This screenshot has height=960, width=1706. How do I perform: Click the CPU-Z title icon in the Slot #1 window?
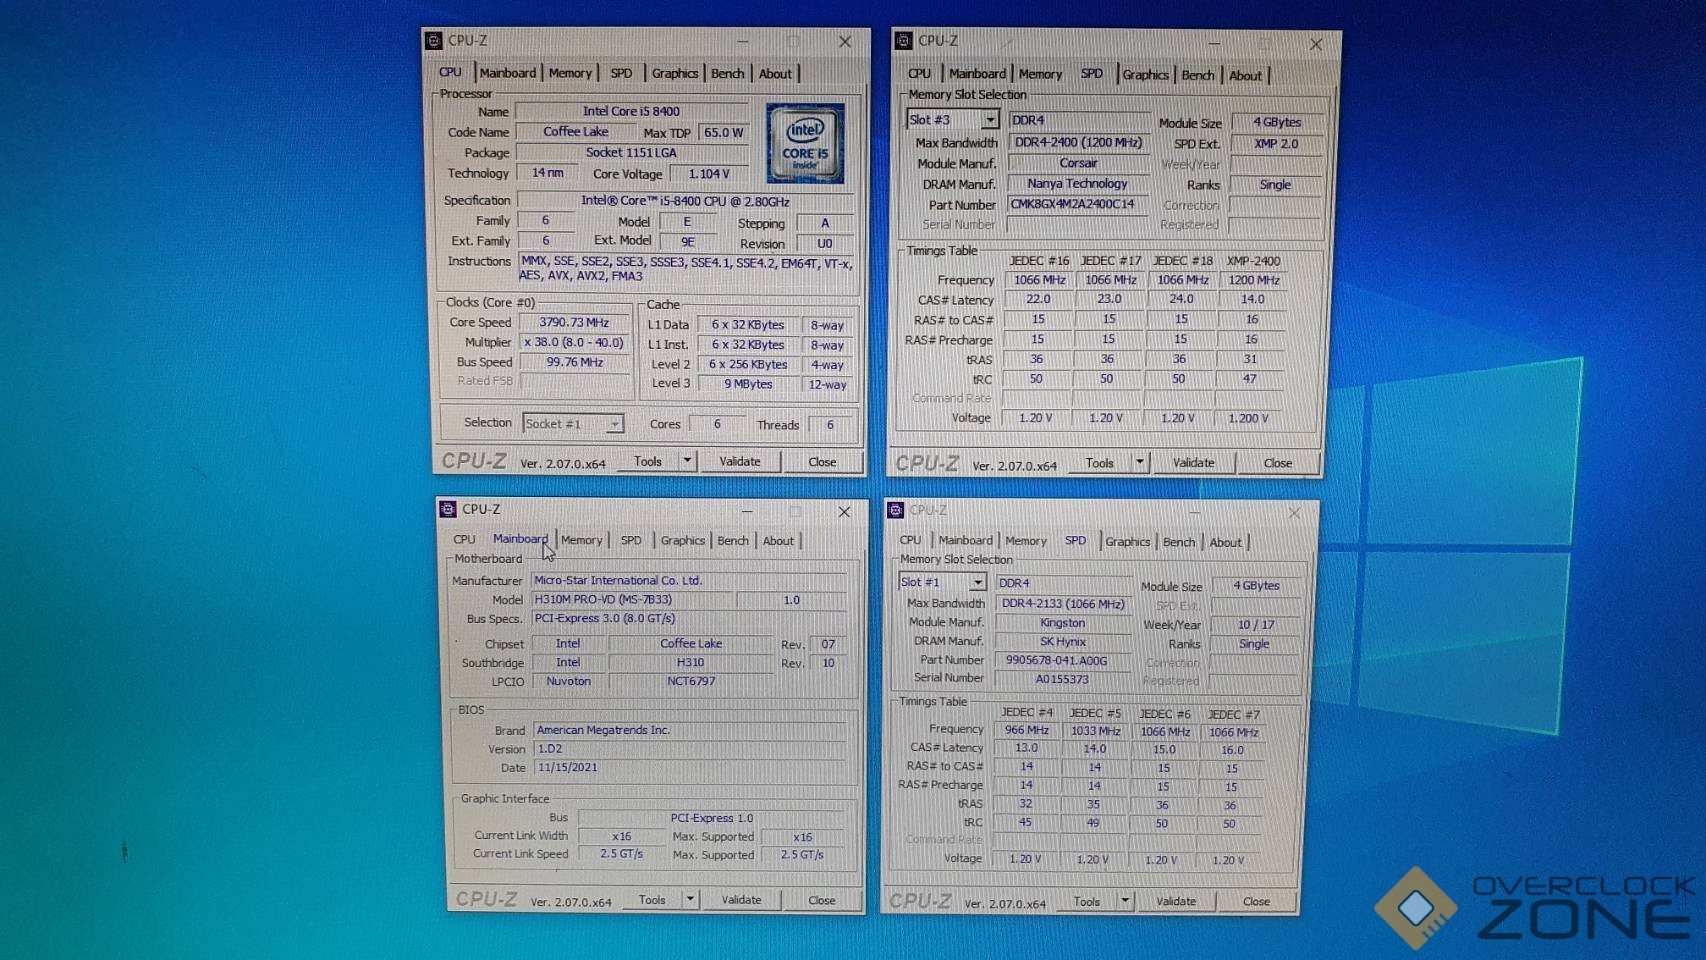pos(896,510)
